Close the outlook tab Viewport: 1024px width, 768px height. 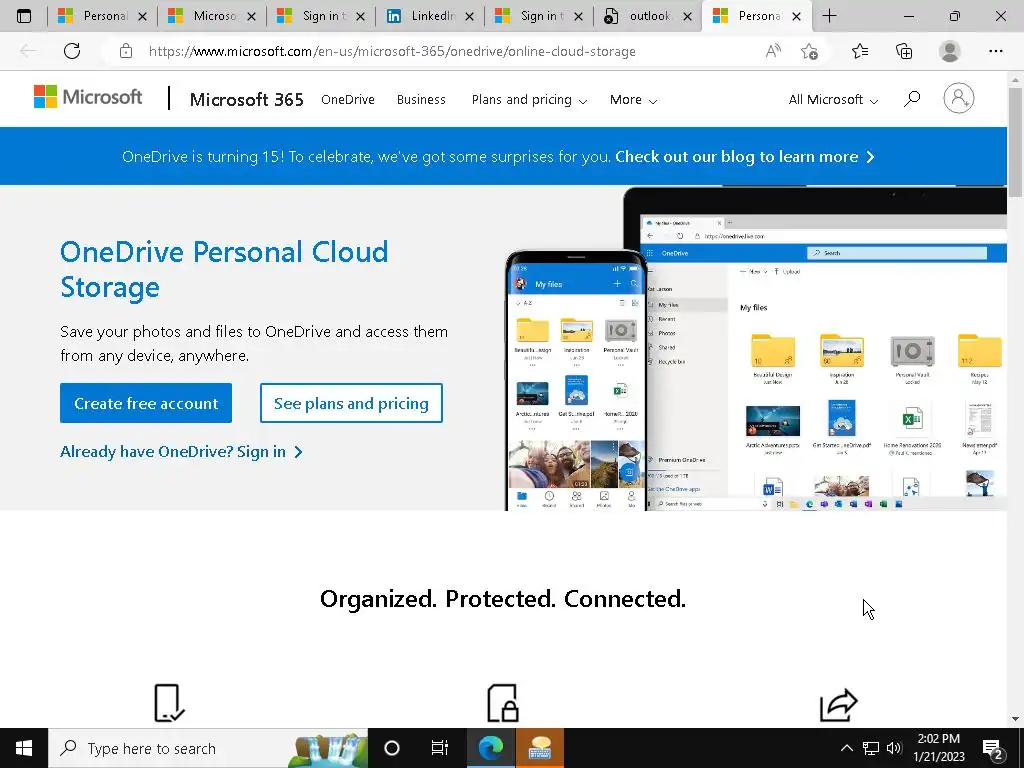687,17
